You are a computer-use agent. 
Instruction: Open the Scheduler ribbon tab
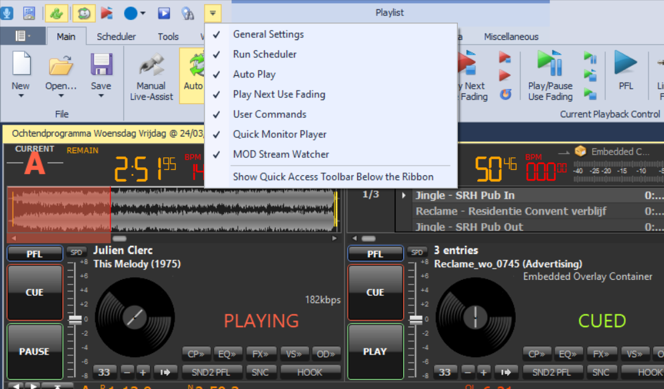point(116,36)
